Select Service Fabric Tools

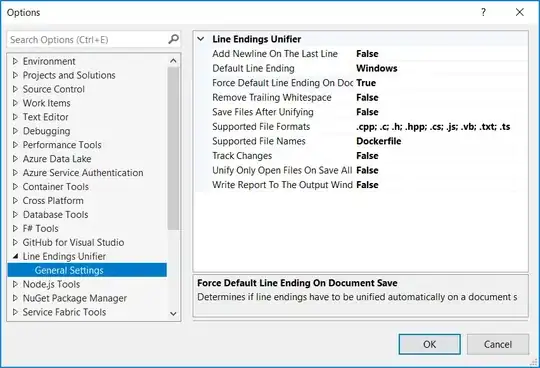coord(64,312)
